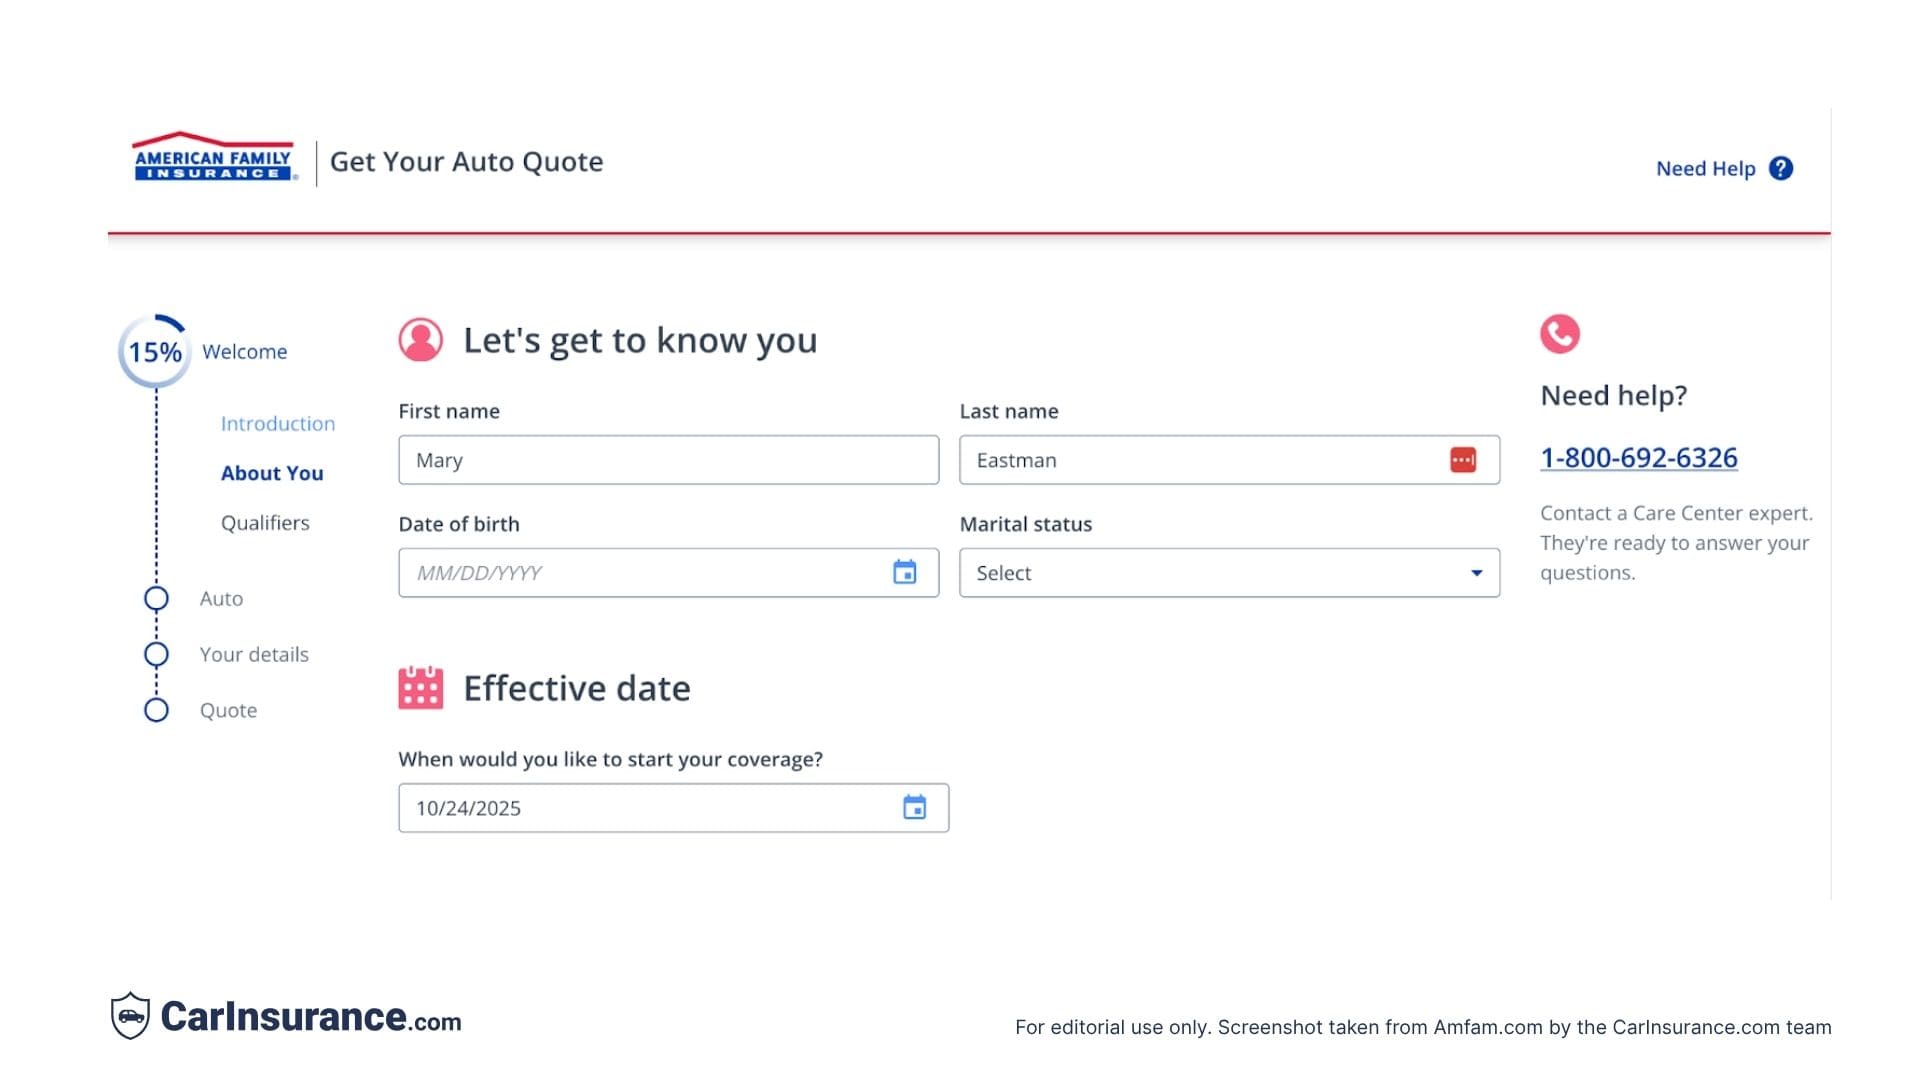The width and height of the screenshot is (1920, 1080).
Task: Select the Auto step circle in sidebar
Action: (157, 598)
